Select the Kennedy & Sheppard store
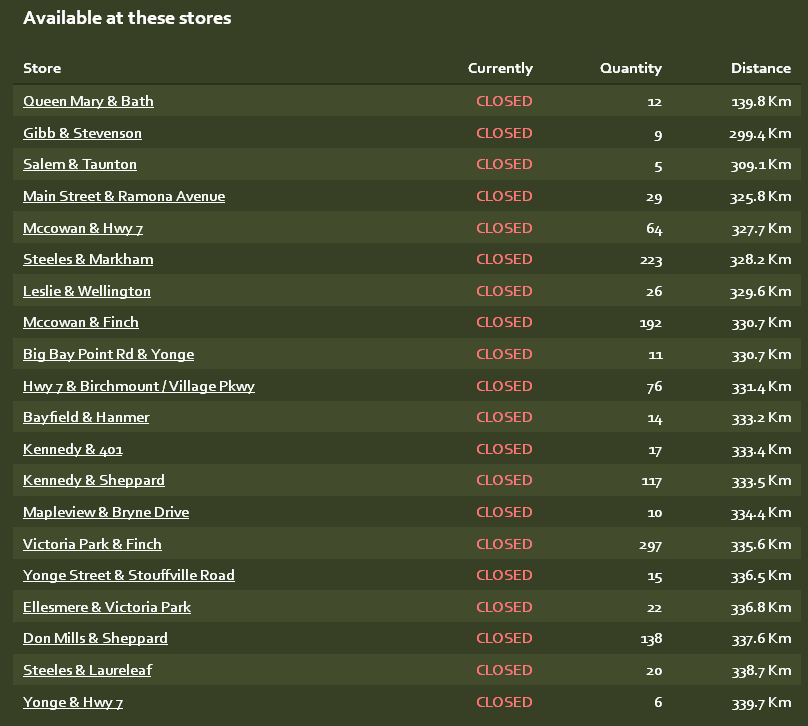 [x=94, y=480]
